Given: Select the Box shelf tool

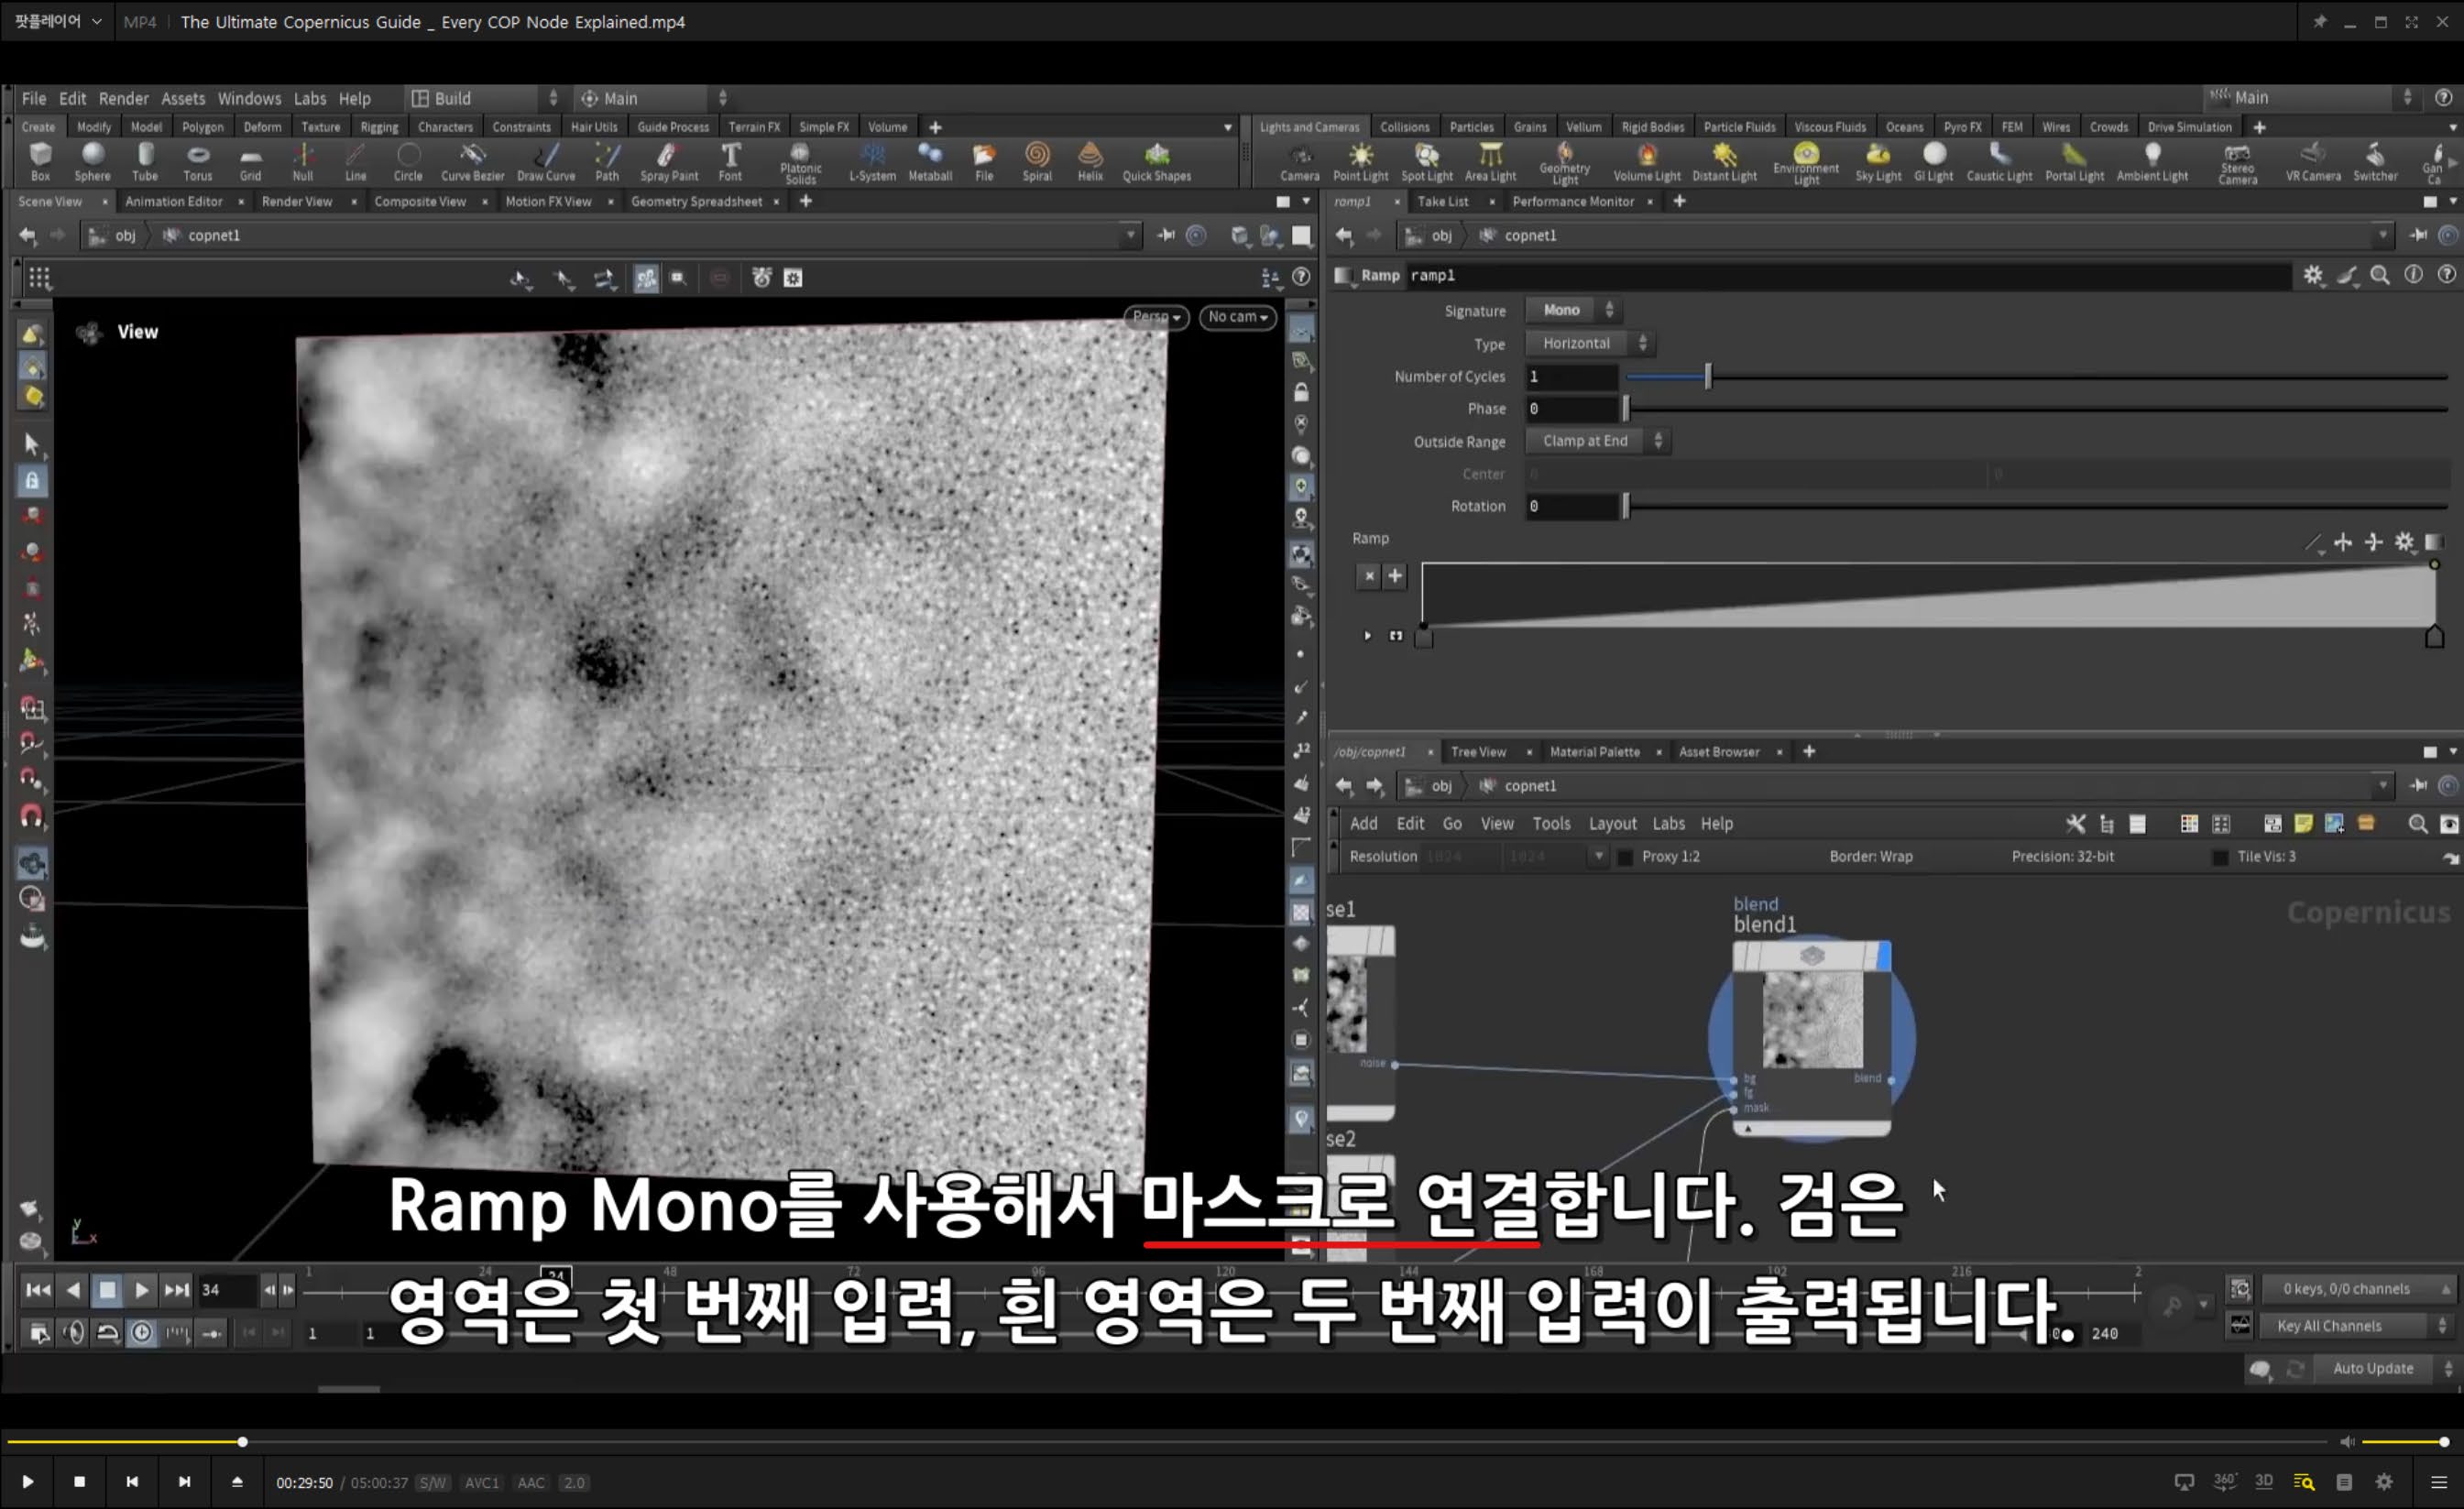Looking at the screenshot, I should [40, 161].
